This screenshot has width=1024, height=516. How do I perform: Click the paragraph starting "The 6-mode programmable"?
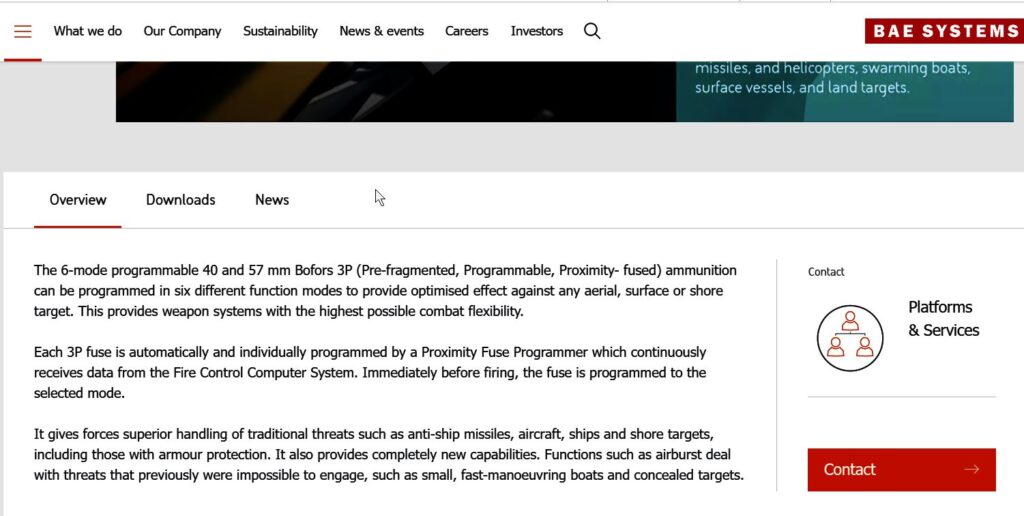385,291
